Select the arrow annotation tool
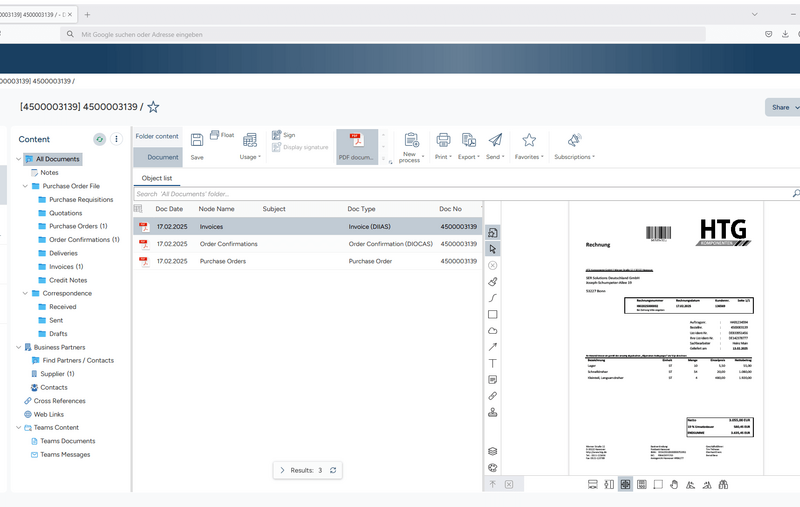Viewport: 800px width, 507px height. pyautogui.click(x=492, y=346)
